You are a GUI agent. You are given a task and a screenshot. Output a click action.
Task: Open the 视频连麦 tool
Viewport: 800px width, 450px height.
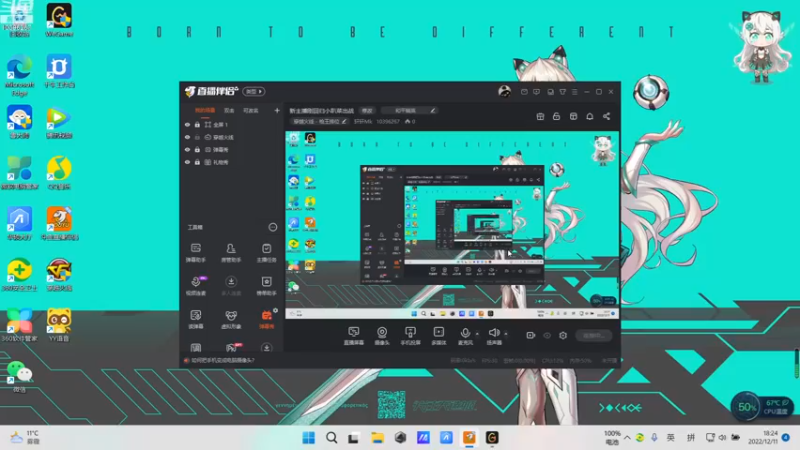tap(195, 286)
